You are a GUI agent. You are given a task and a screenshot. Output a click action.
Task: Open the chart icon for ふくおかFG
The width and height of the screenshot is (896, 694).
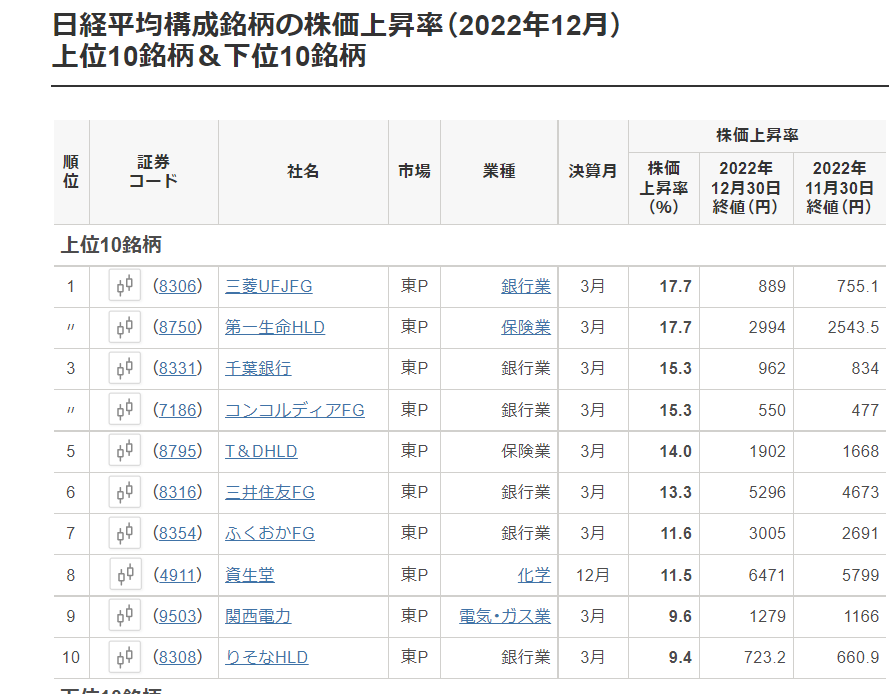pos(125,533)
